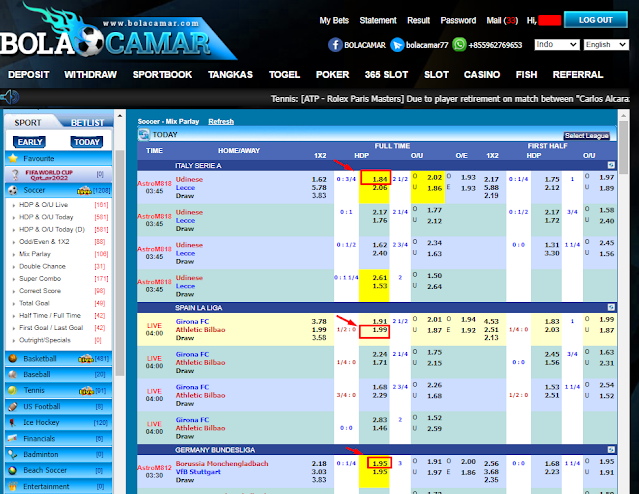Click the US Football sport icon
This screenshot has width=639, height=494.
13,407
